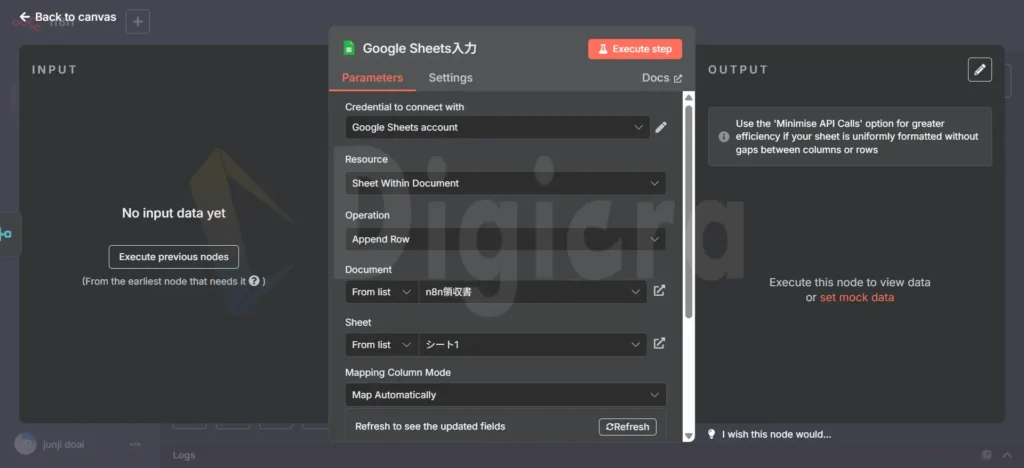1024x468 pixels.
Task: Switch to the Parameters tab
Action: click(x=372, y=78)
